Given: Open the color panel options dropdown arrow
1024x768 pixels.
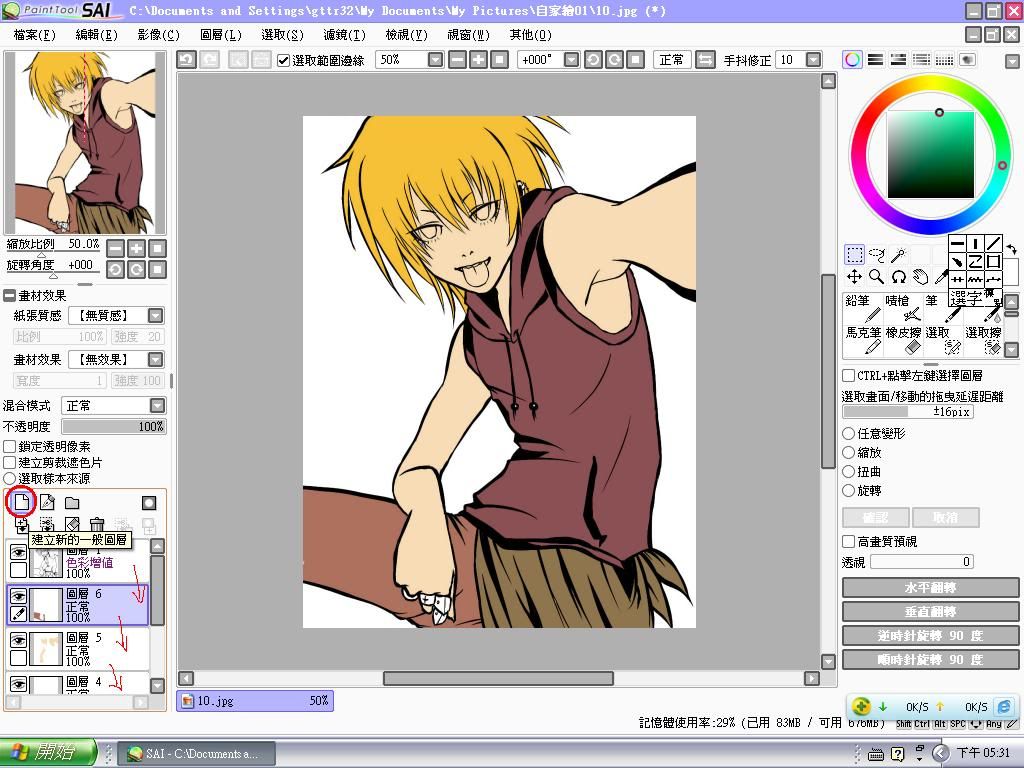Looking at the screenshot, I should 1012,62.
